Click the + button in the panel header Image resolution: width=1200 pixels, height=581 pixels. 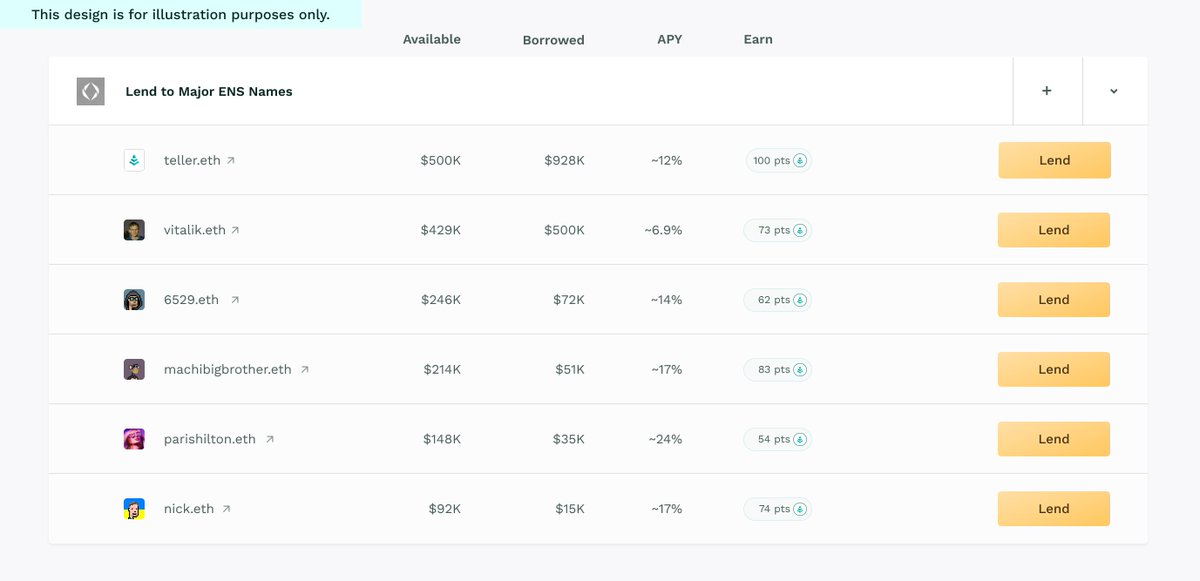tap(1047, 91)
